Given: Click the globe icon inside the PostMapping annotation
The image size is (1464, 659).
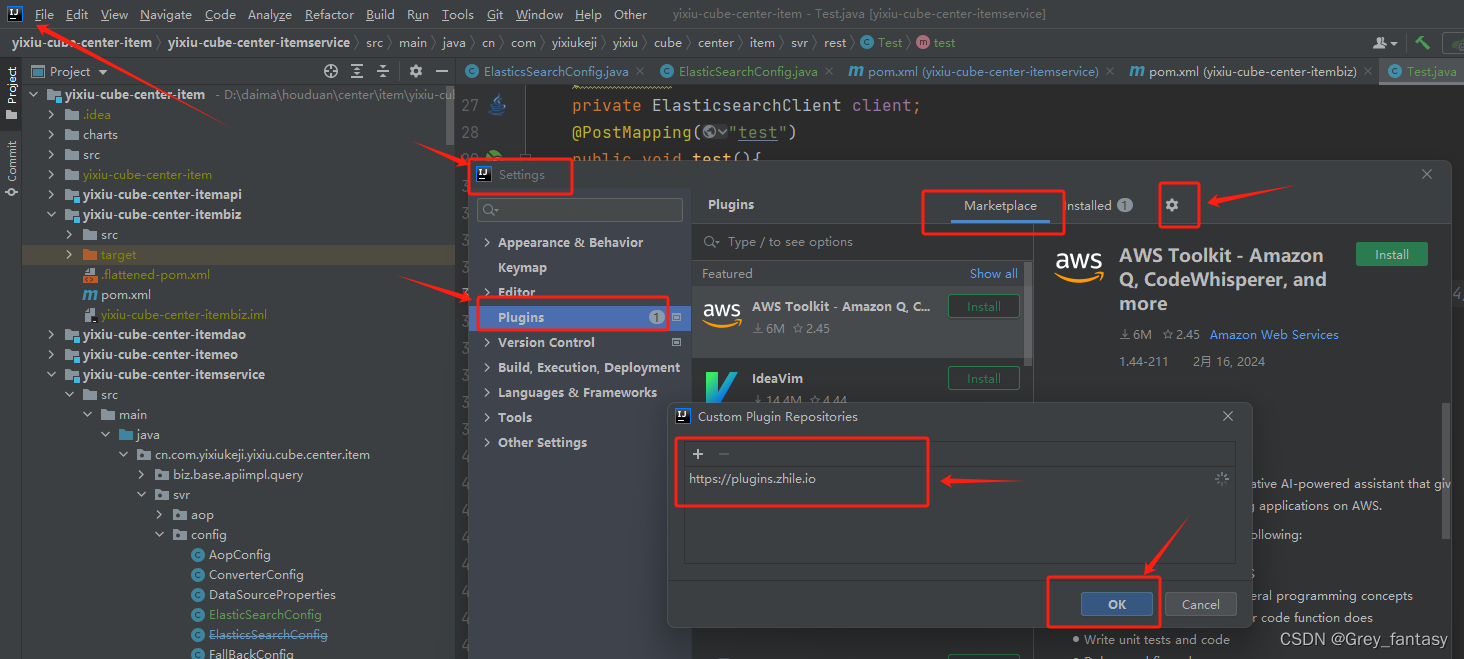Looking at the screenshot, I should pyautogui.click(x=709, y=132).
